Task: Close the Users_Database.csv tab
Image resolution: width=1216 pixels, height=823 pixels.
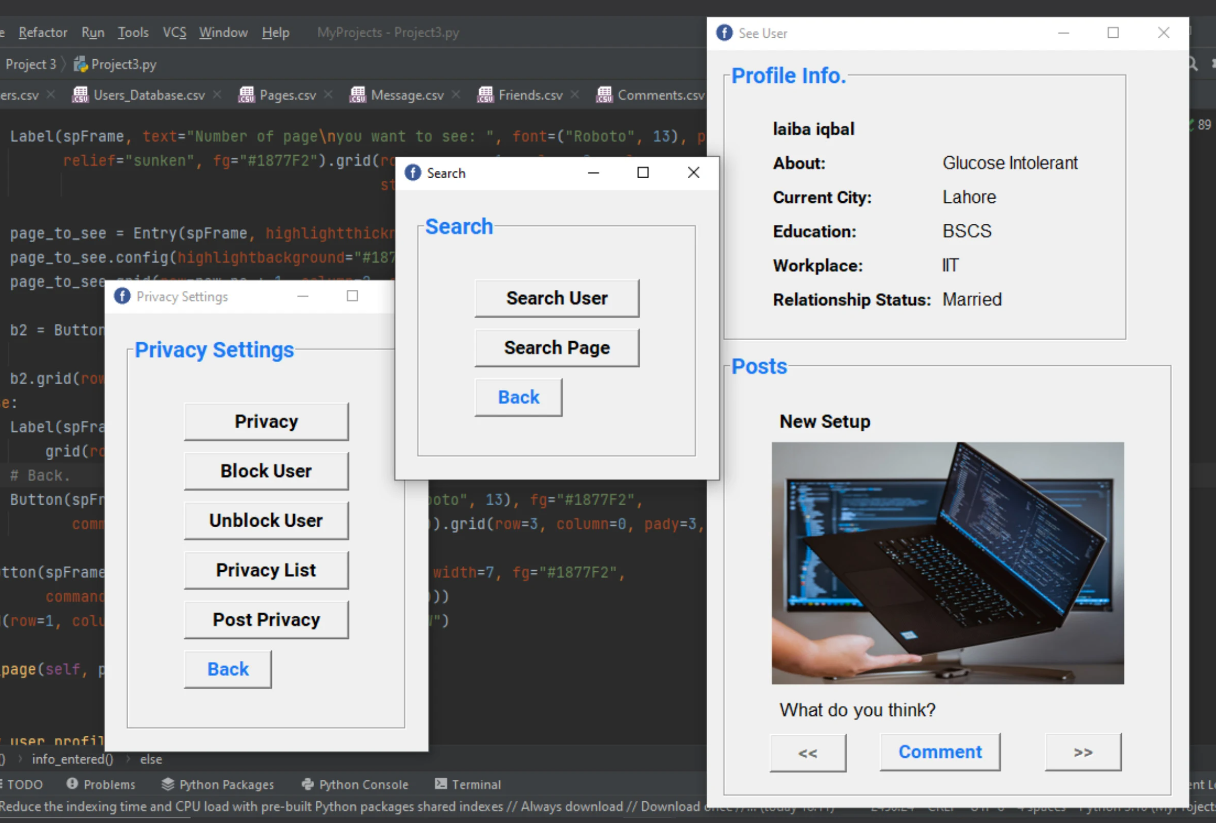Action: (x=218, y=95)
